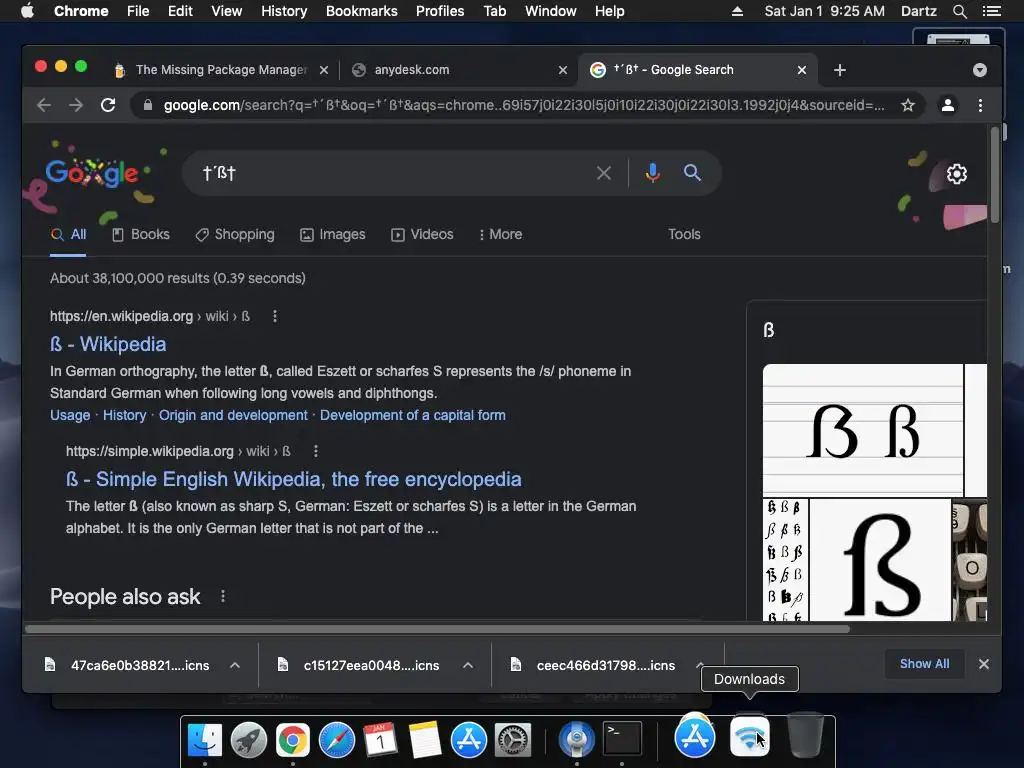Submit search with the magnifier icon
Viewport: 1024px width, 768px height.
pyautogui.click(x=692, y=173)
